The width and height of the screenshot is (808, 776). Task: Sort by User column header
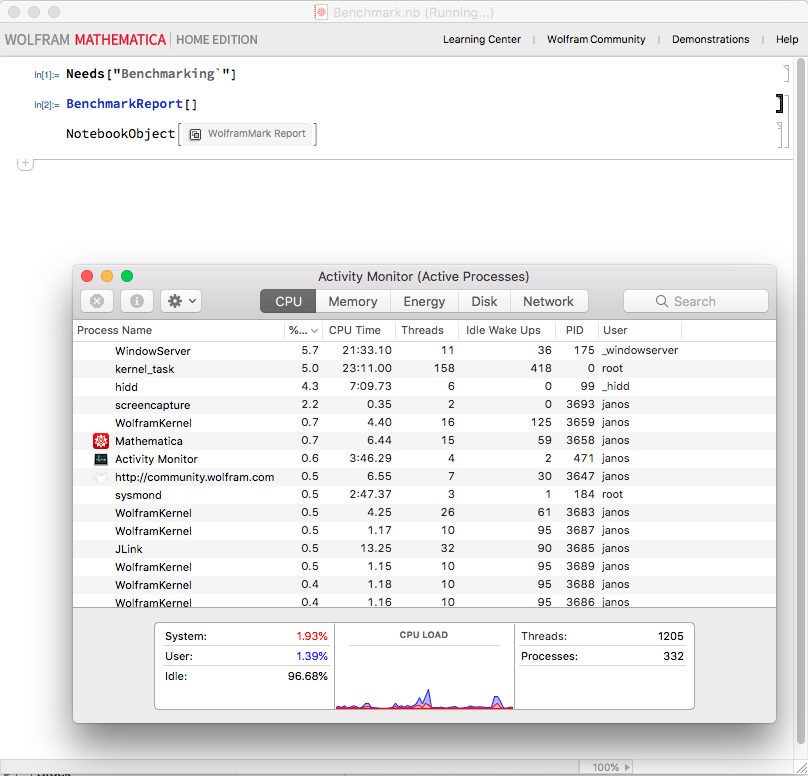640,330
